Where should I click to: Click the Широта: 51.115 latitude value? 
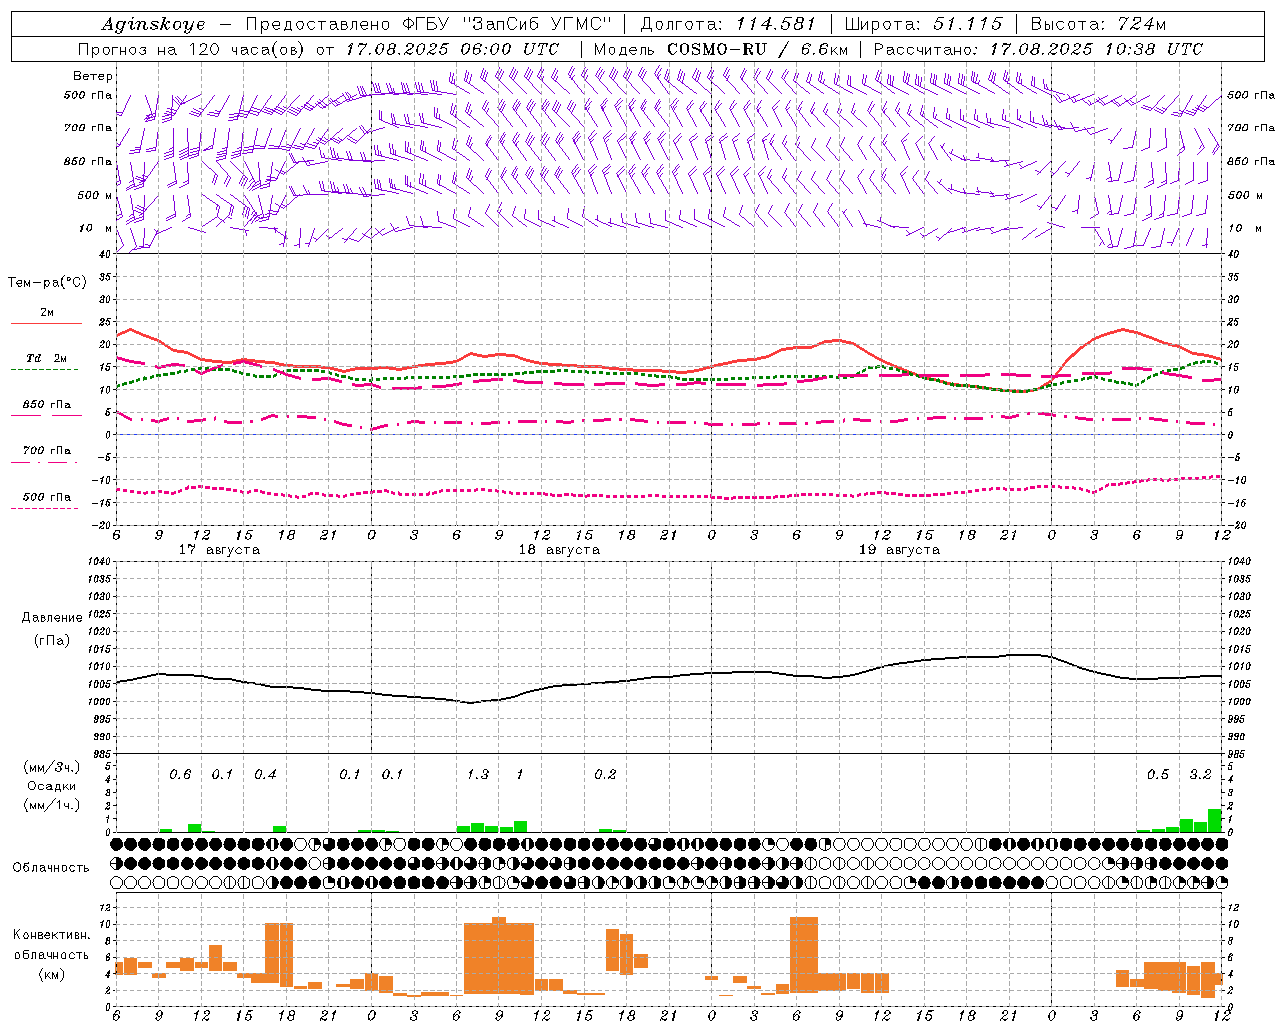pyautogui.click(x=923, y=25)
